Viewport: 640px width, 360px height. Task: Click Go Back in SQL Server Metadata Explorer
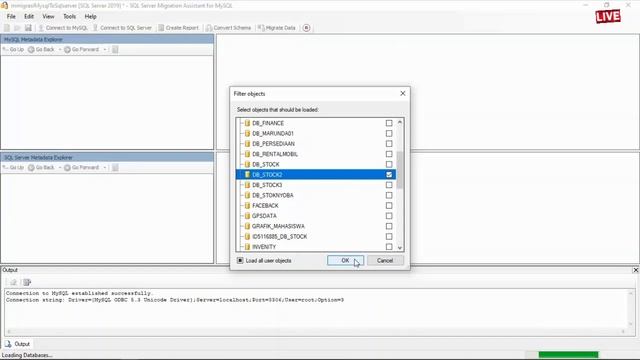(x=41, y=168)
